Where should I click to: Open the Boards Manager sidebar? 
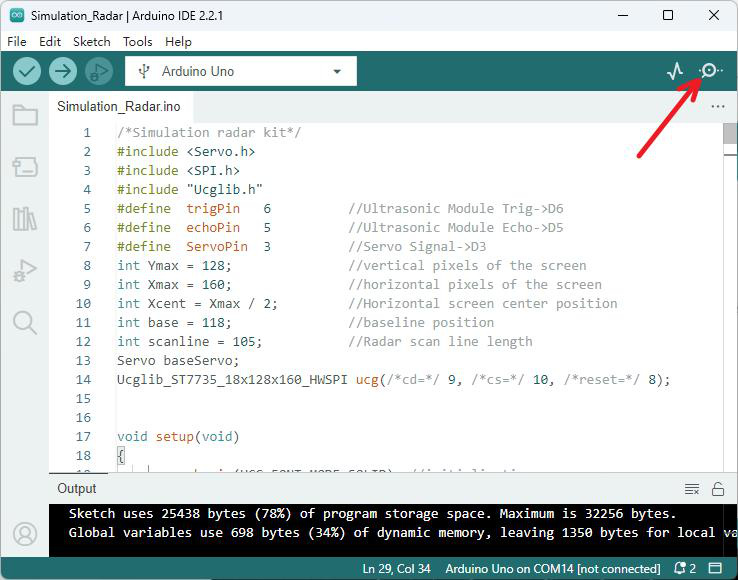pos(25,167)
